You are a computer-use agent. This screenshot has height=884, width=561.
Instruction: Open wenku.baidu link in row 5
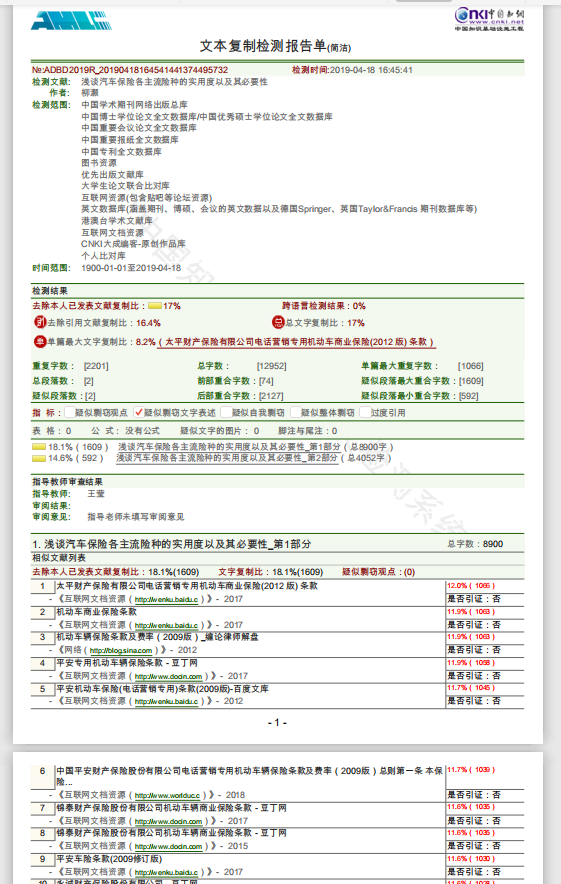pyautogui.click(x=166, y=701)
